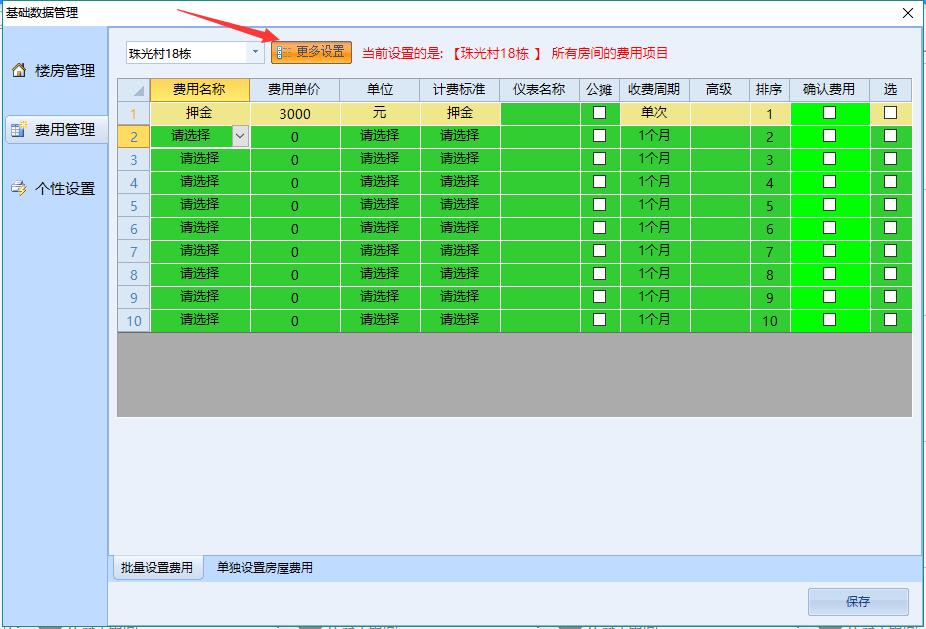Switch to 批量设置费用 tab
The image size is (926, 629).
[157, 568]
